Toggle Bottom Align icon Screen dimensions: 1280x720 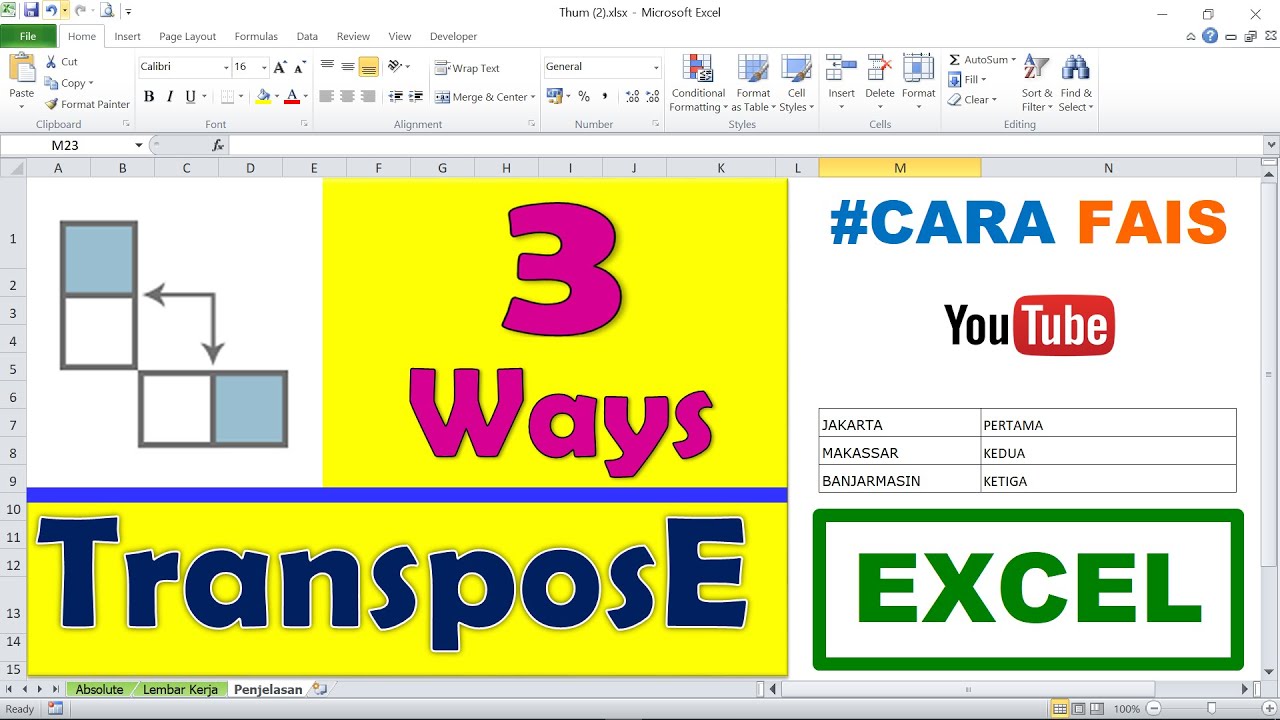(x=368, y=67)
